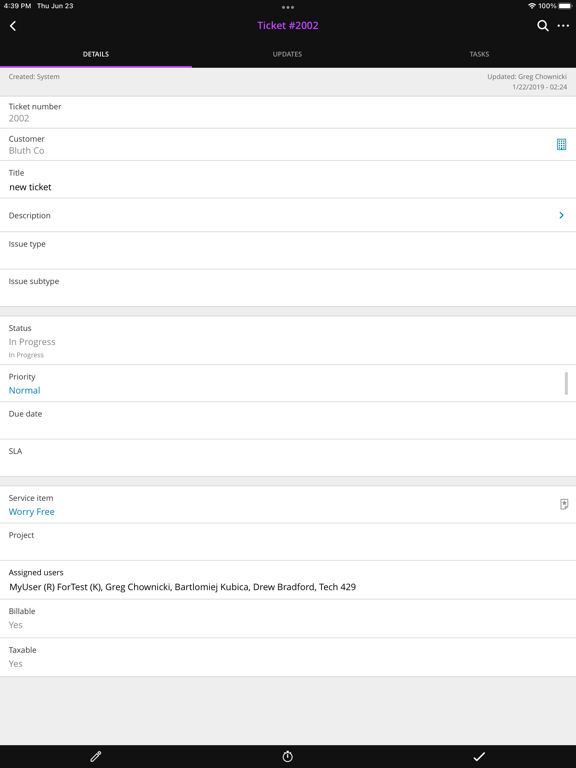Click the In Progress status value
The image size is (576, 768).
32,342
